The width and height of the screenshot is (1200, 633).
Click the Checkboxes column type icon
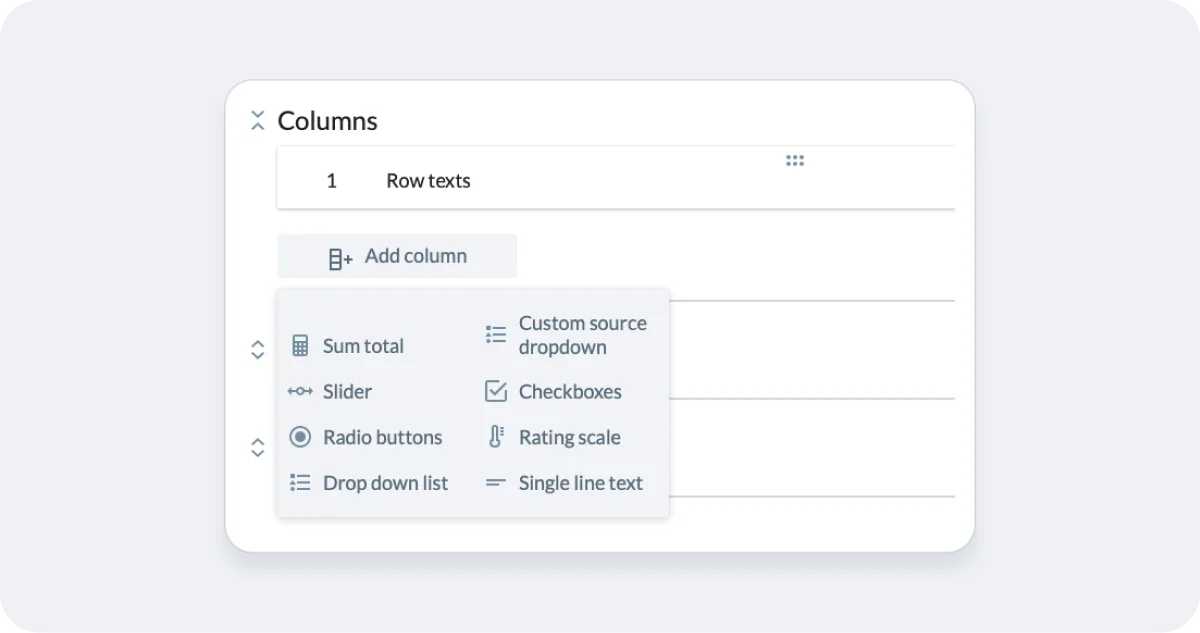click(494, 391)
